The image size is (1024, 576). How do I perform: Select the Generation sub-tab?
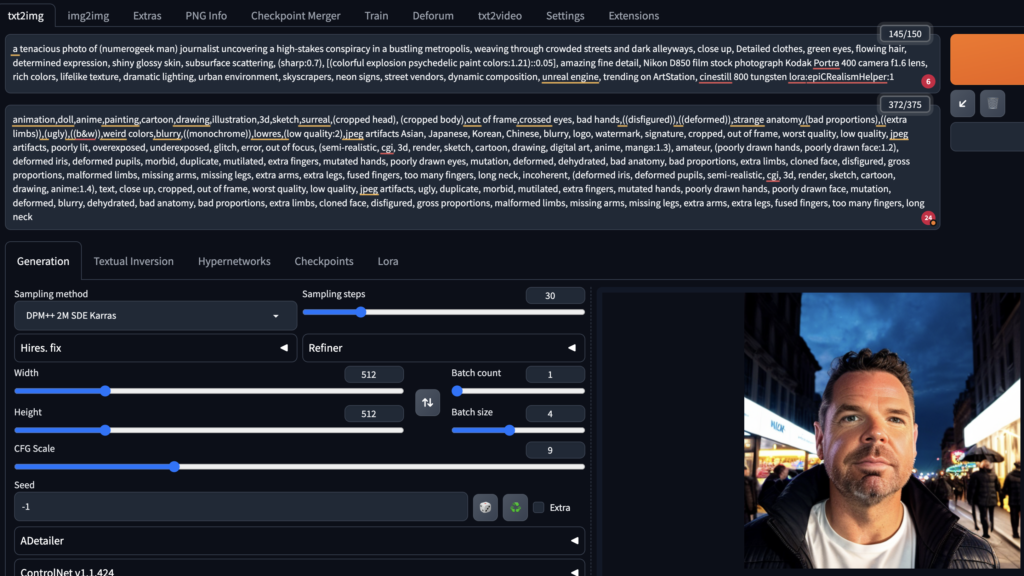(x=43, y=261)
